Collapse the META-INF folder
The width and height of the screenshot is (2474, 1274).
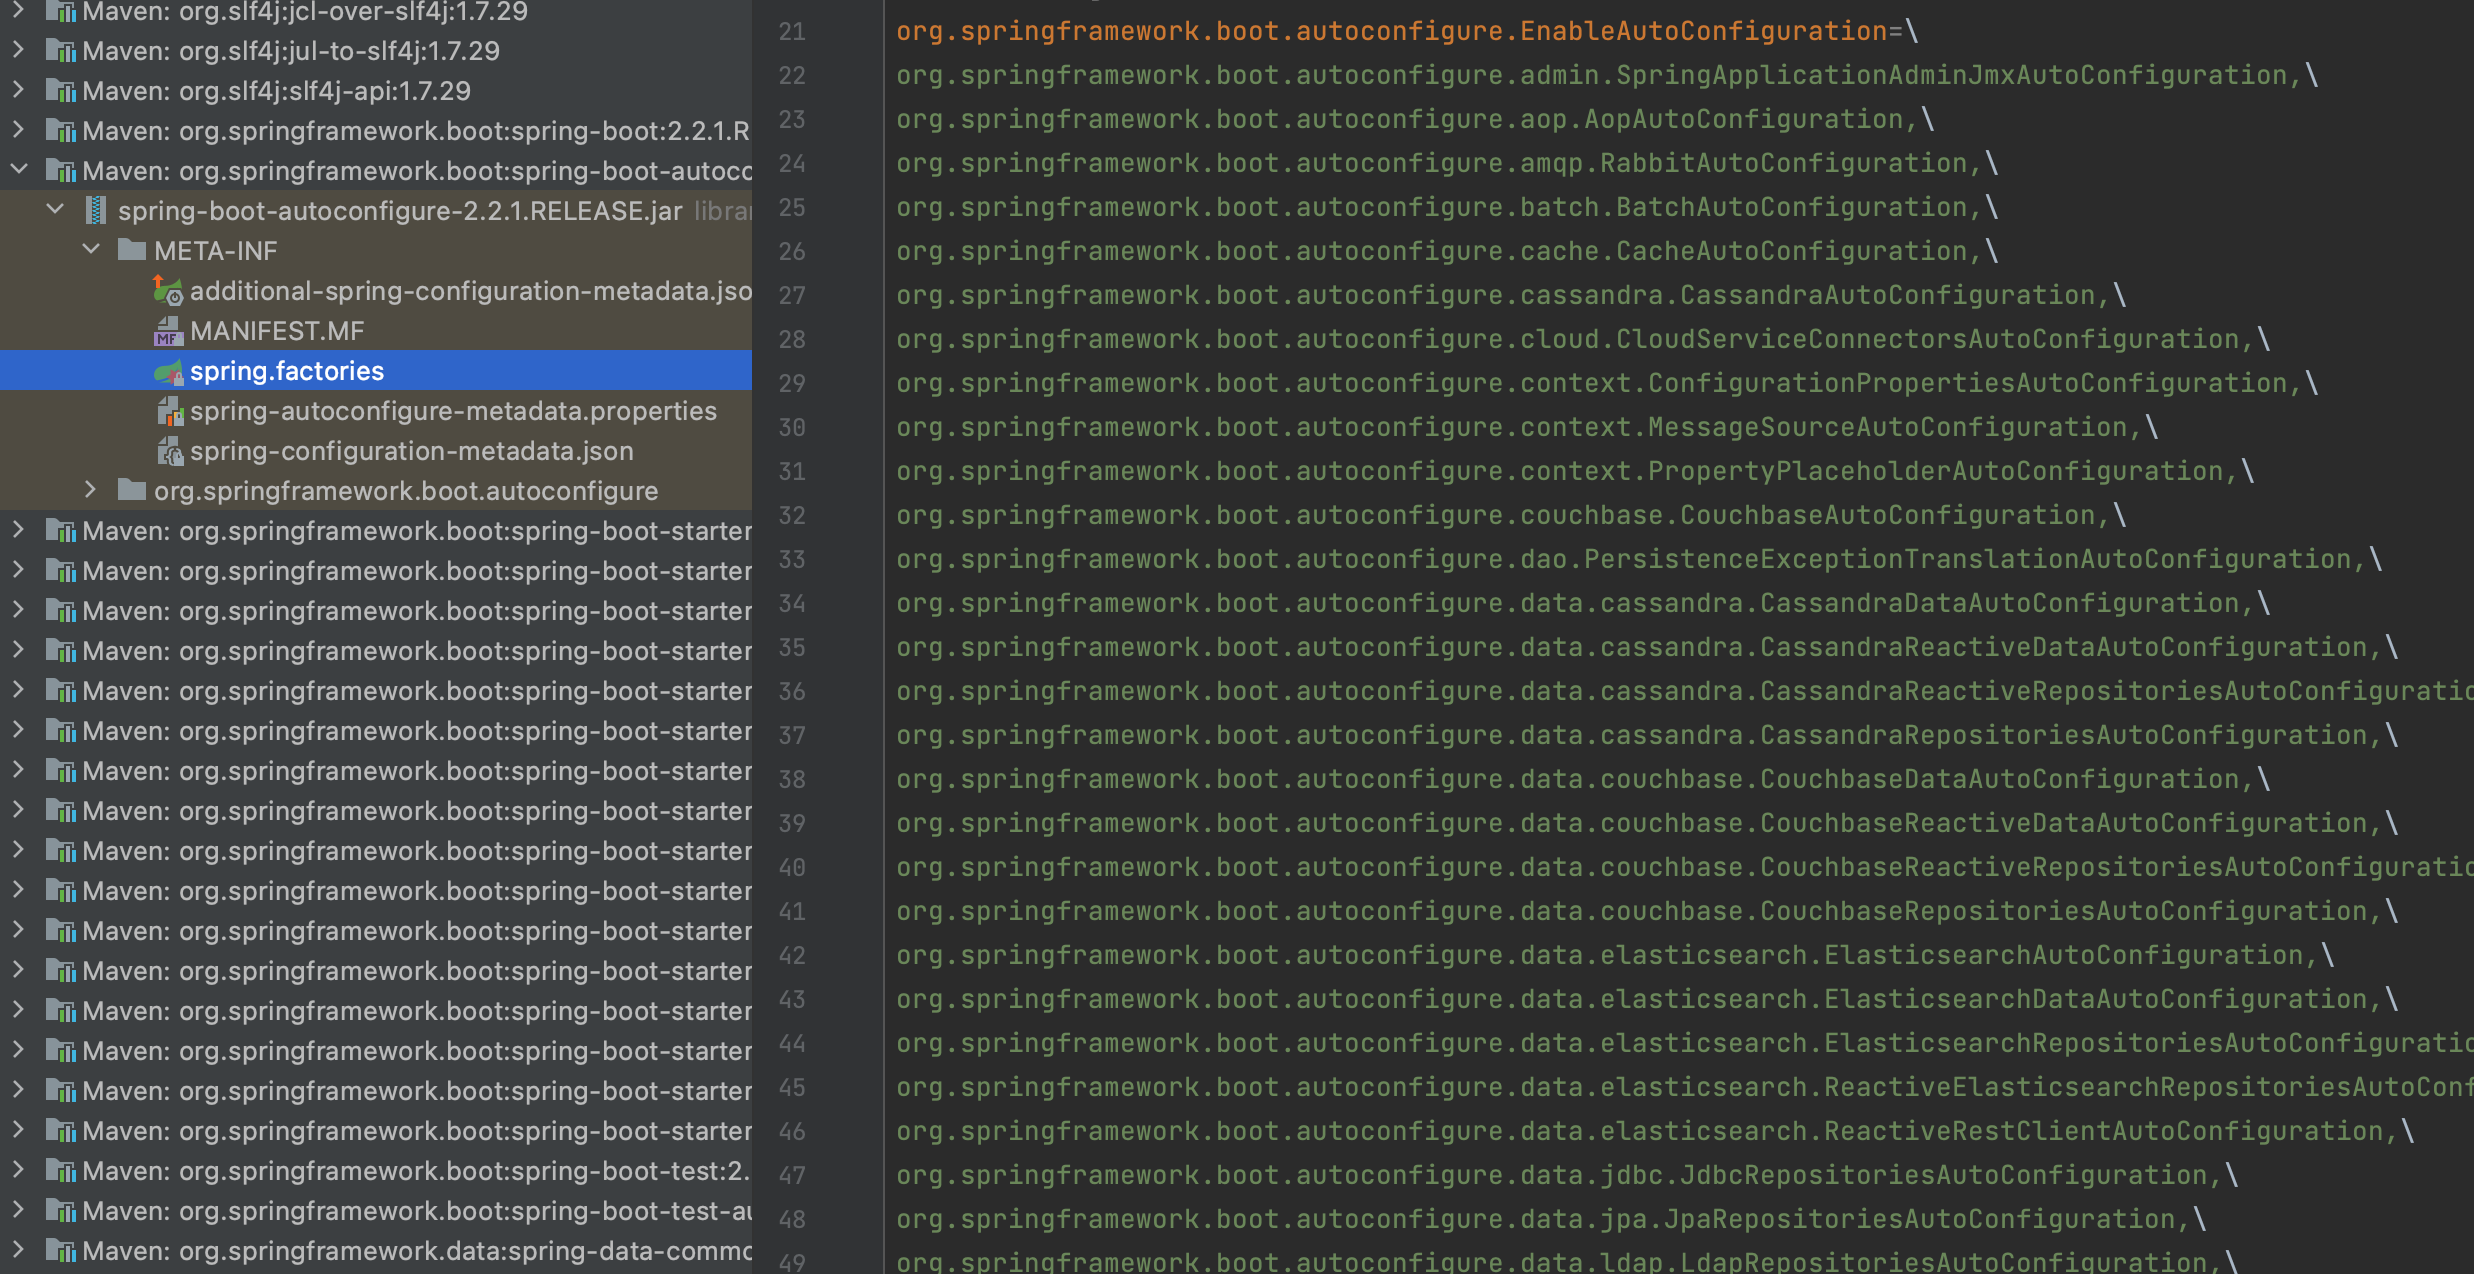pos(91,249)
